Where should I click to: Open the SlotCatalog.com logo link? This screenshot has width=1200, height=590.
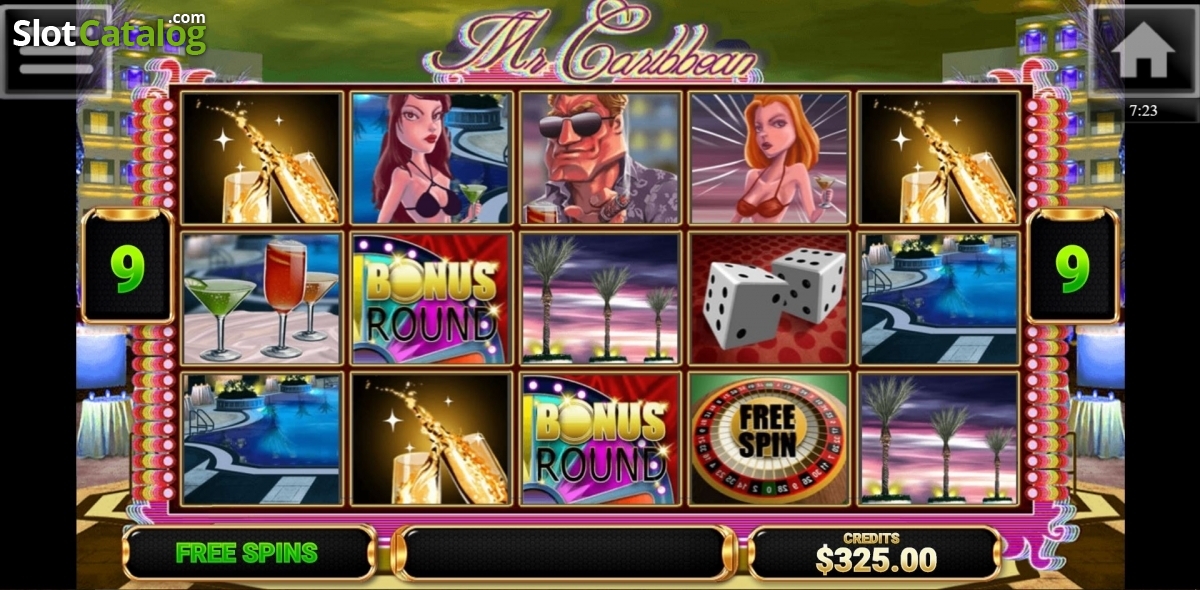tap(109, 33)
